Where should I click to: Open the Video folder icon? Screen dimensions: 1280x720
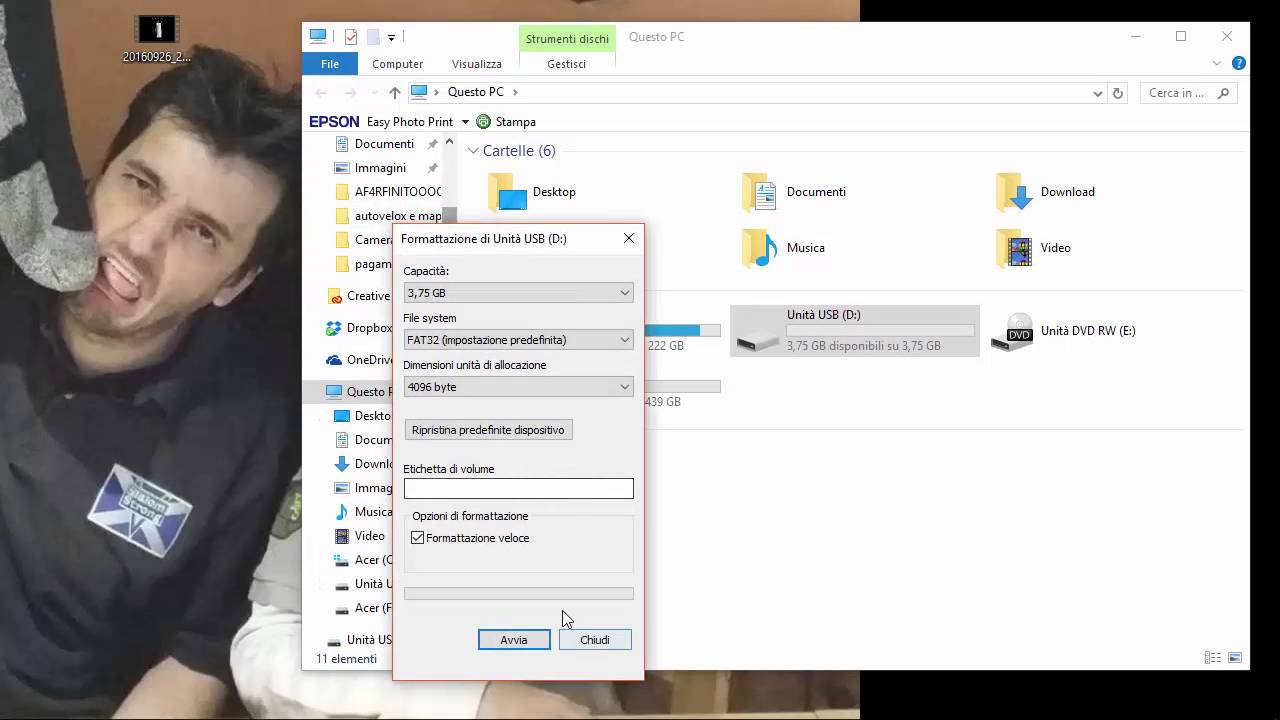(1014, 248)
